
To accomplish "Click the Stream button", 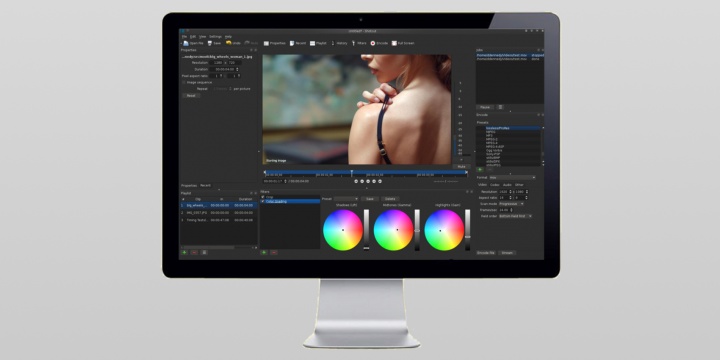I will tap(507, 253).
